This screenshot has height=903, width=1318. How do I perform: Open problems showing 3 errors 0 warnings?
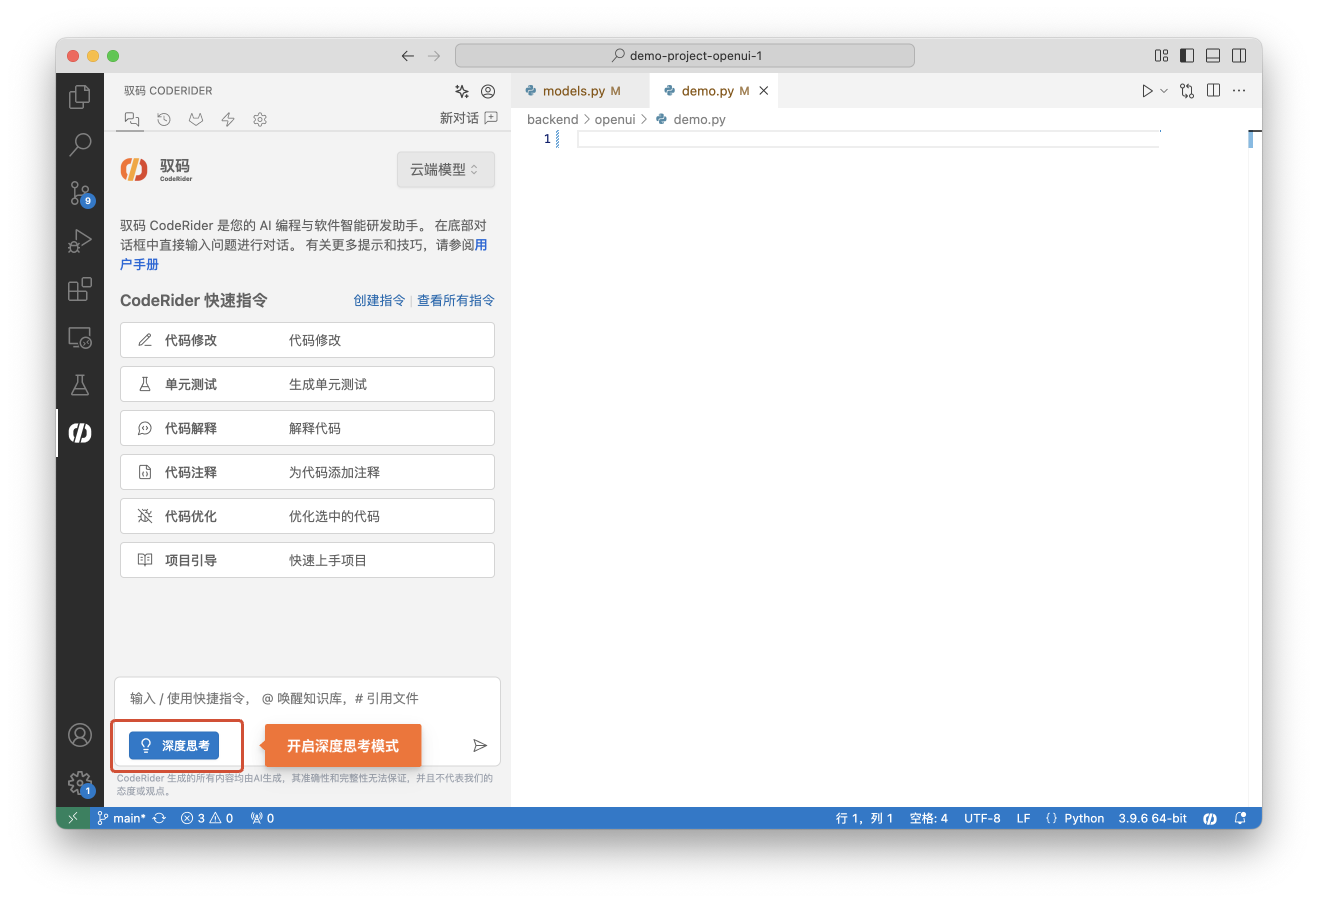(207, 818)
